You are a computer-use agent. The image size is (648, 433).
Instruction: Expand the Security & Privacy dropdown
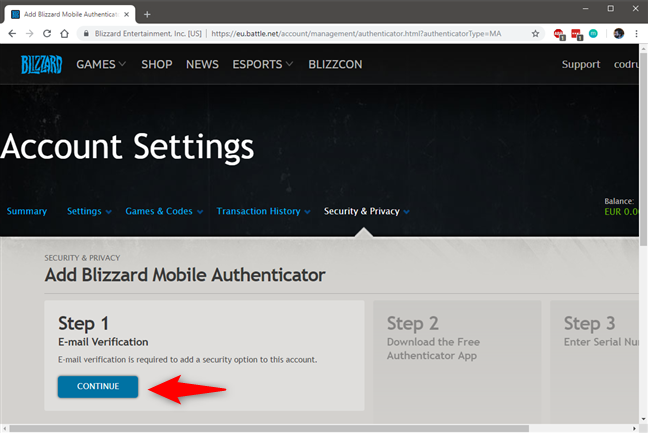(367, 211)
